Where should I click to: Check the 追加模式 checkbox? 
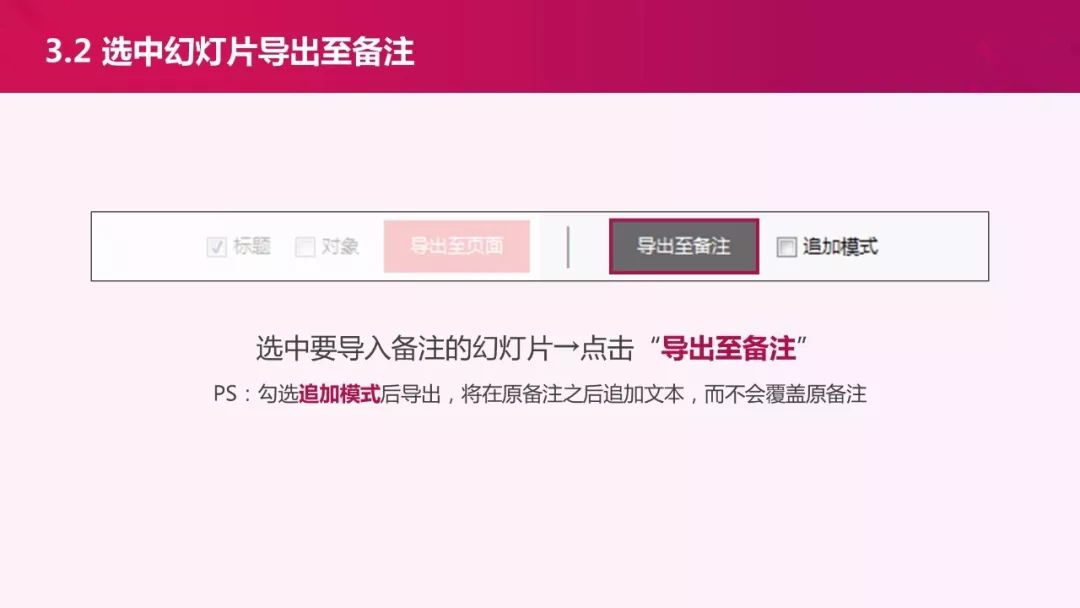click(786, 247)
